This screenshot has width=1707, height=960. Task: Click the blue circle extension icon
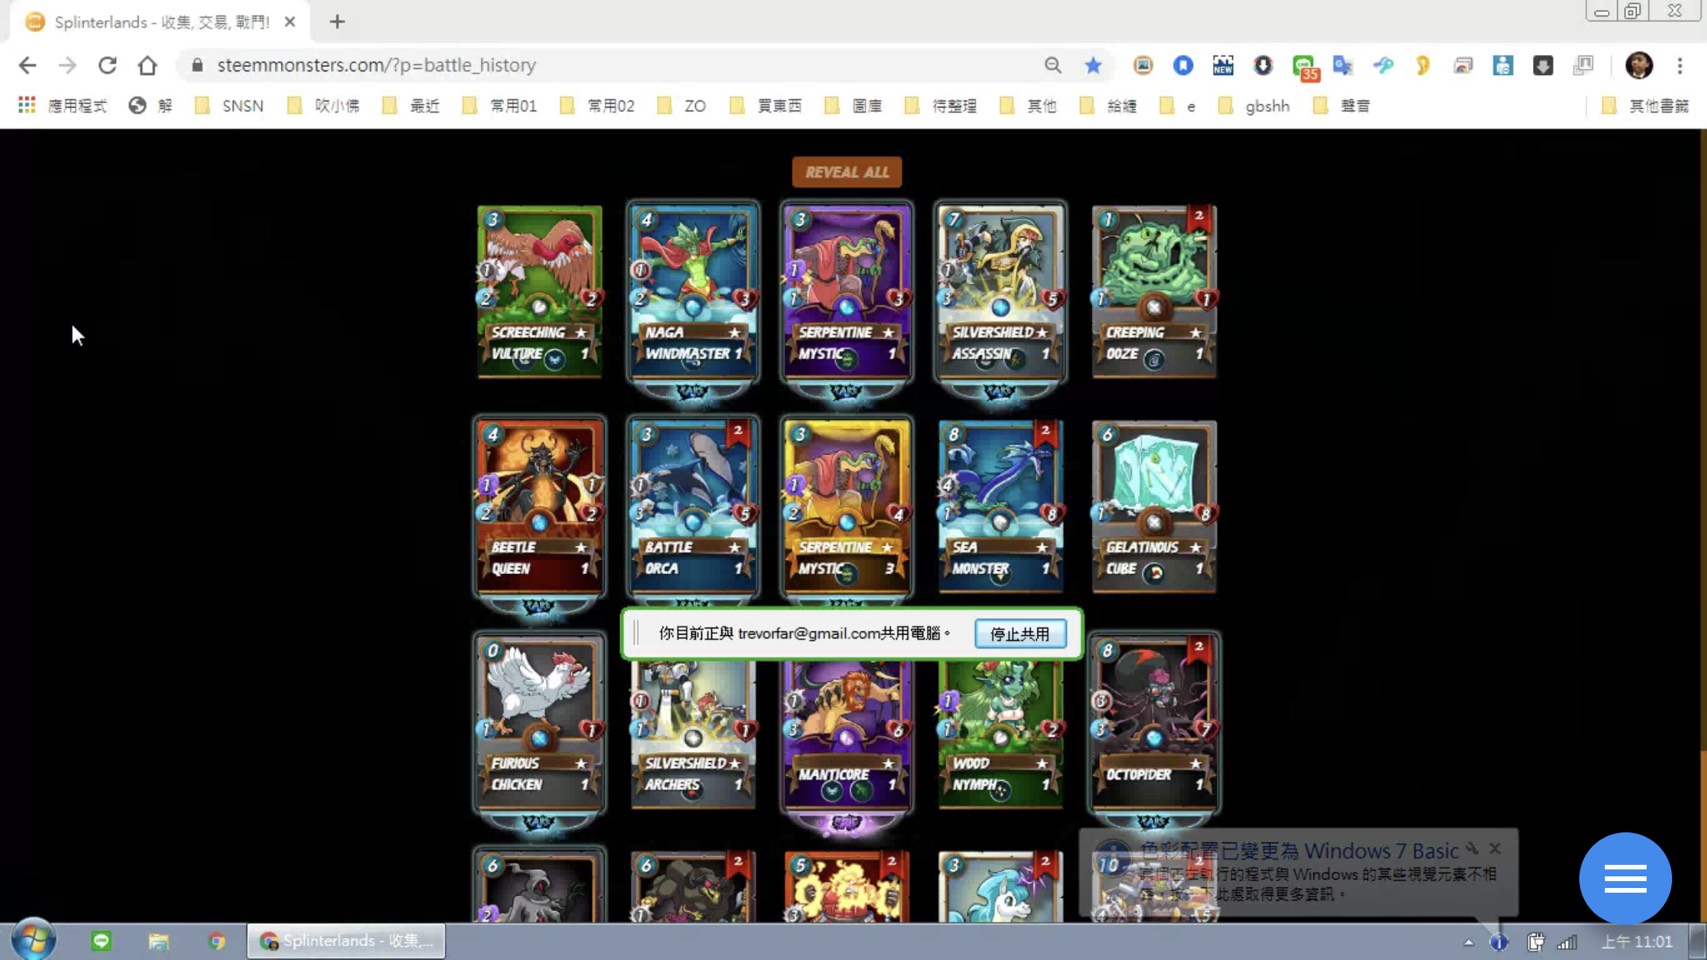pos(1183,65)
